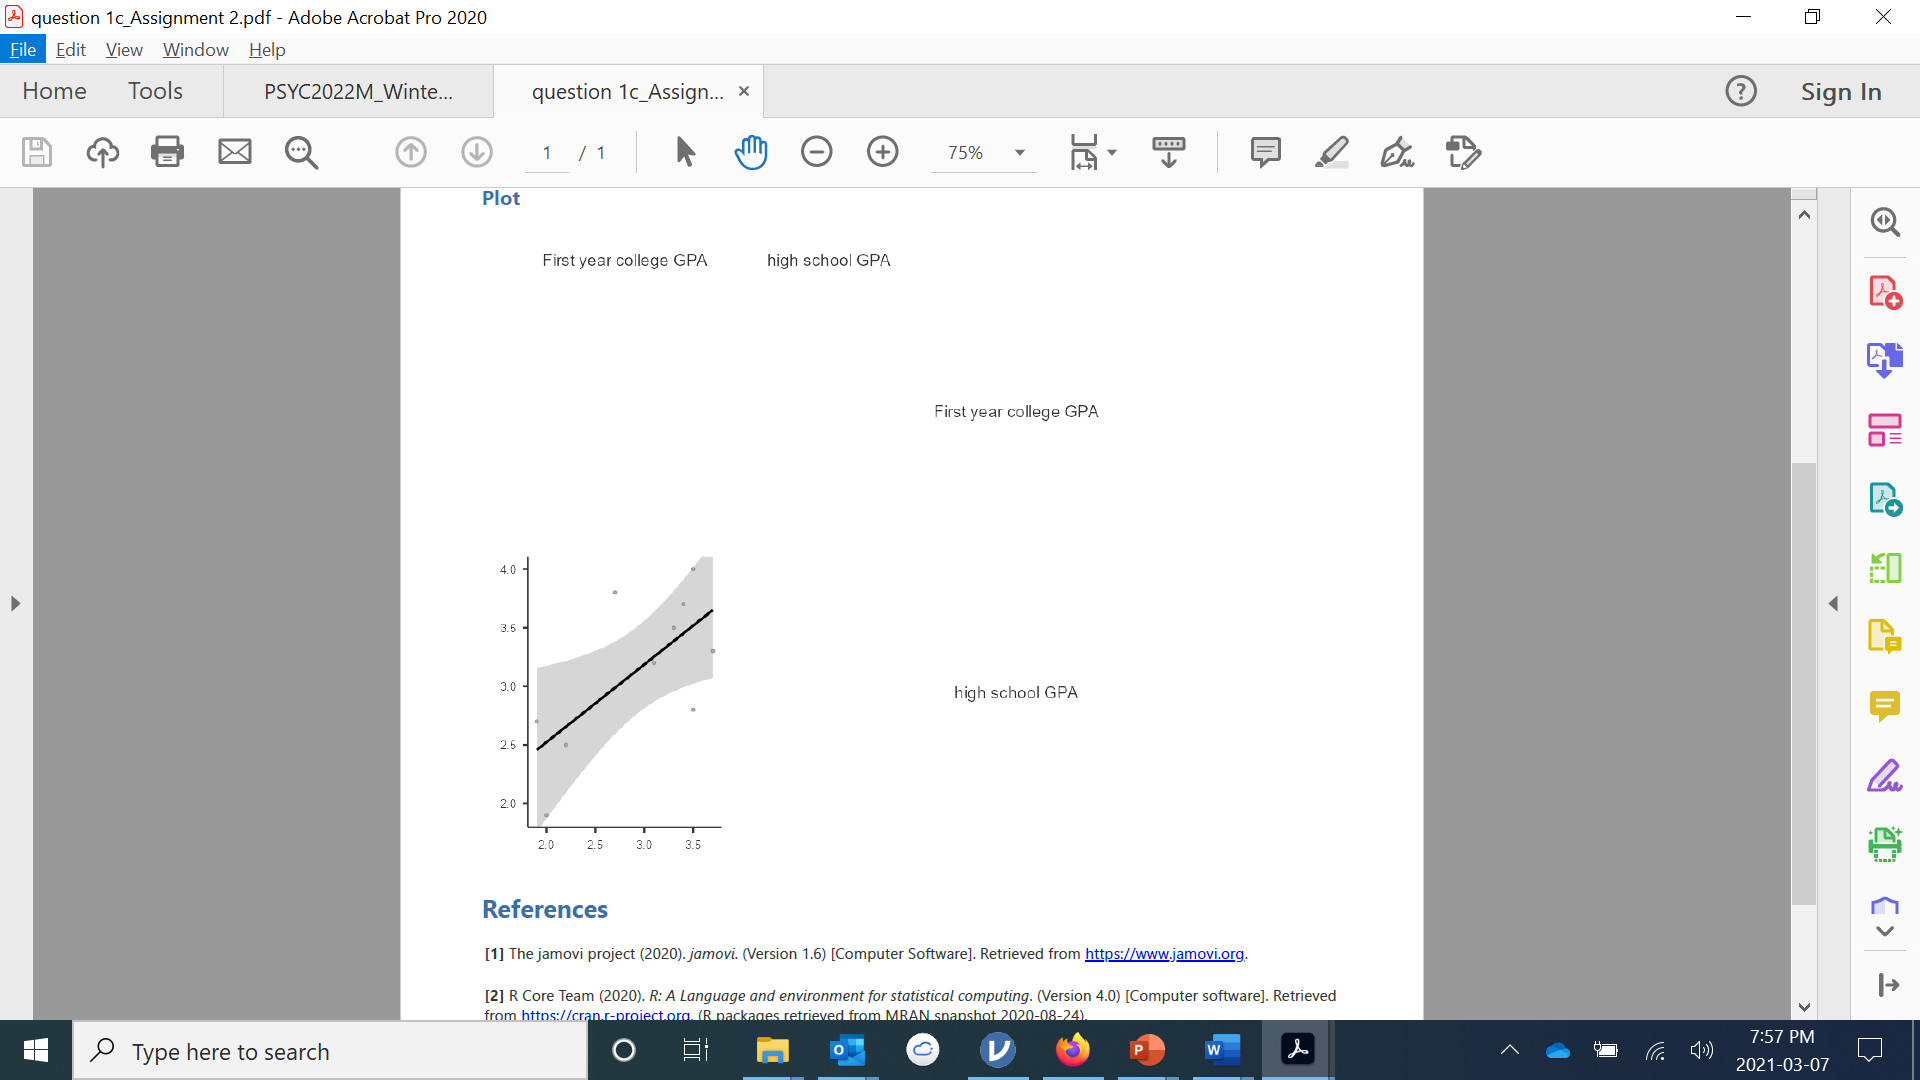Open the zoom percentage dropdown
Viewport: 1920px width, 1080px height.
(x=1019, y=152)
